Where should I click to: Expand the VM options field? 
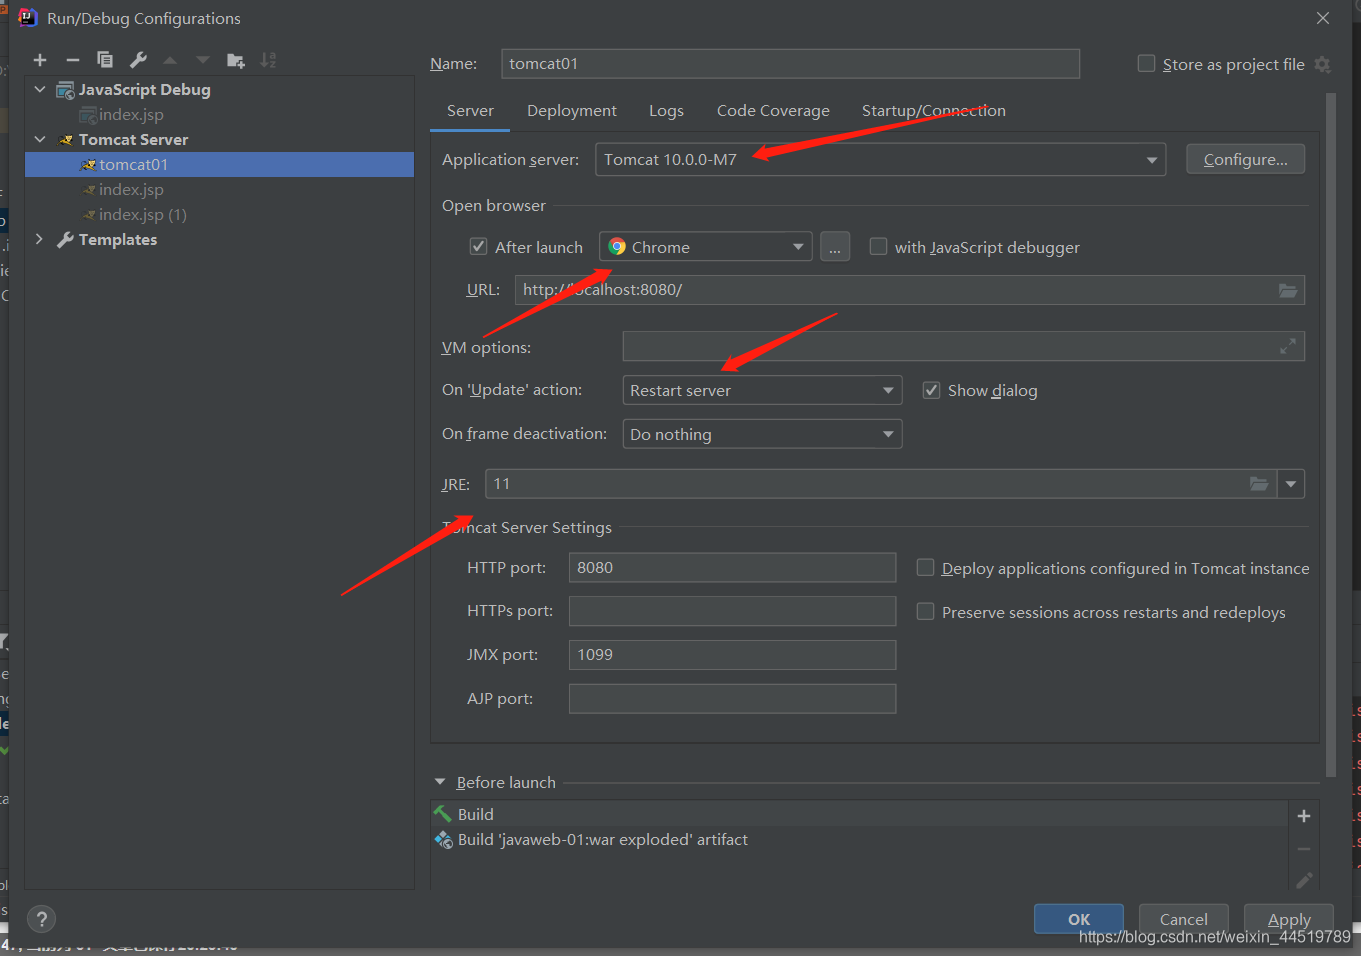point(1288,346)
